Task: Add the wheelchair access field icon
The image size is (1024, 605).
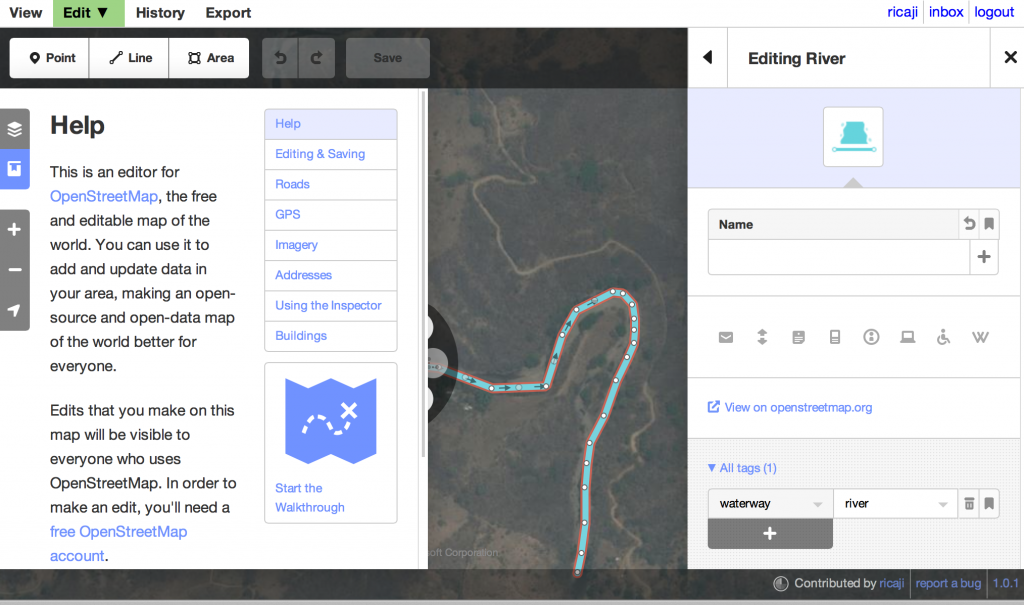Action: pos(943,337)
